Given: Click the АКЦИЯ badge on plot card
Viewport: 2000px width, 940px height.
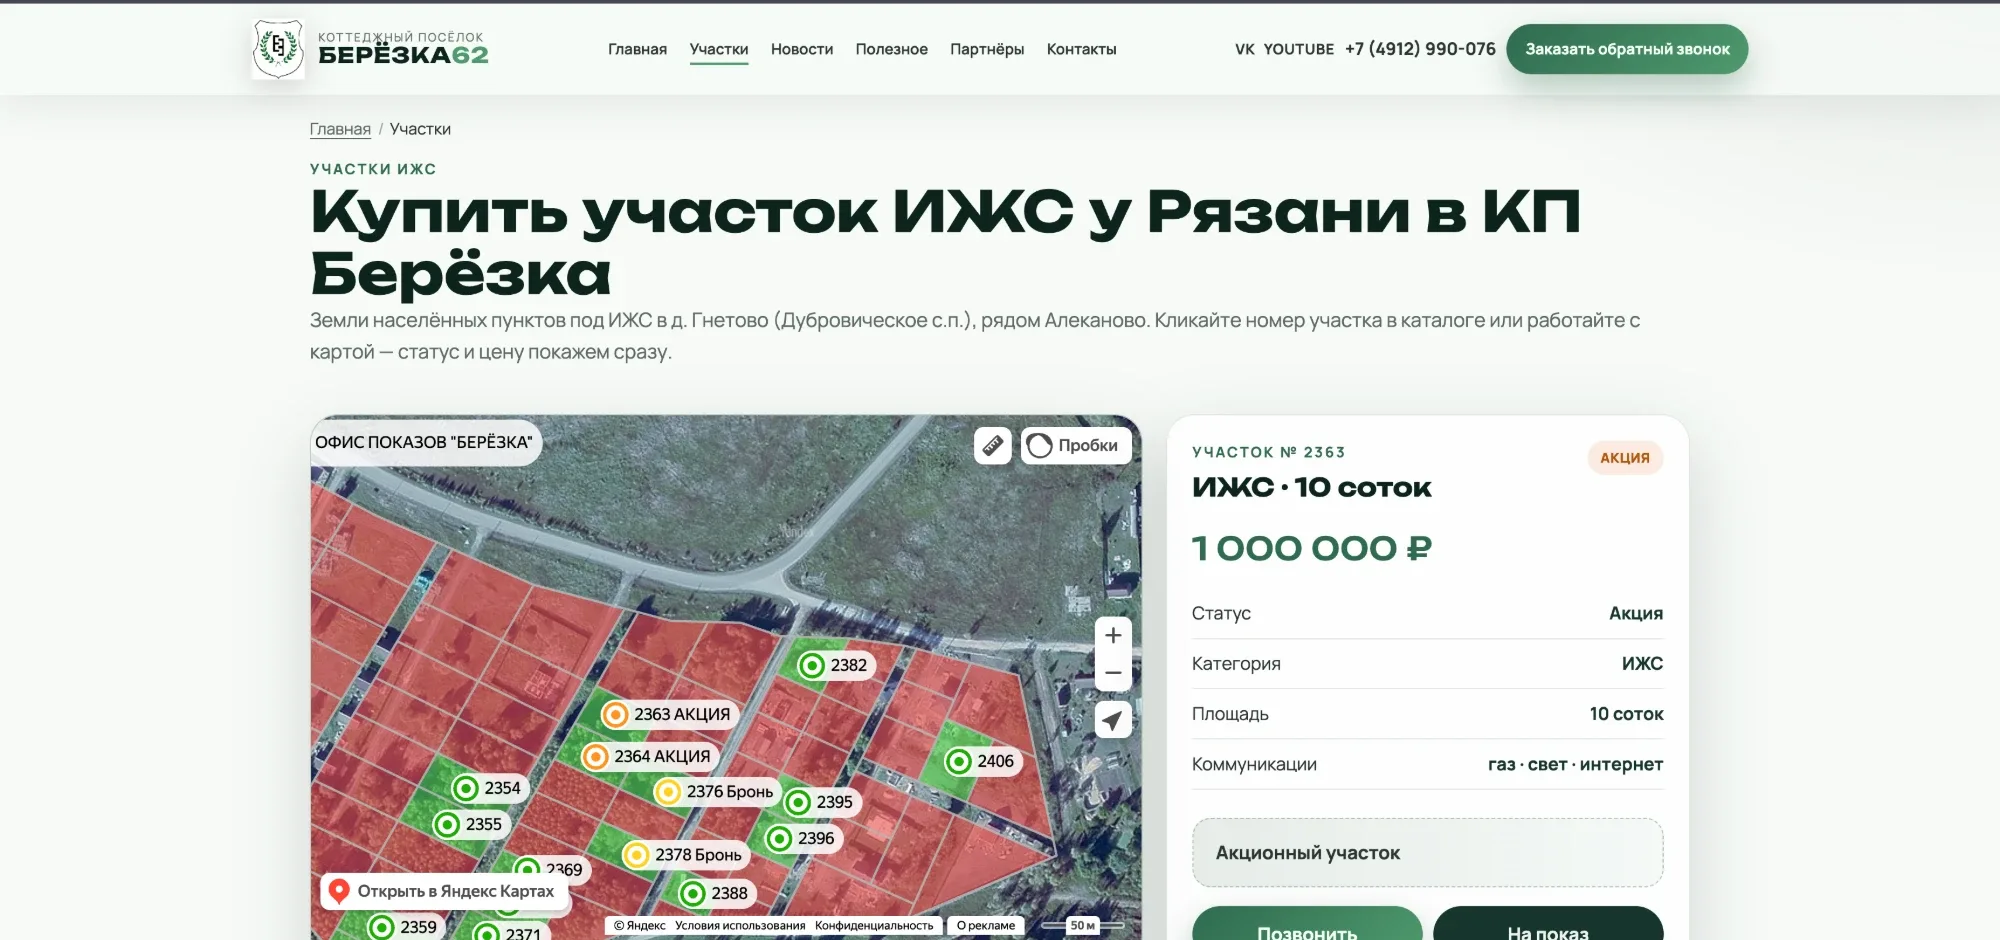Looking at the screenshot, I should pyautogui.click(x=1625, y=458).
